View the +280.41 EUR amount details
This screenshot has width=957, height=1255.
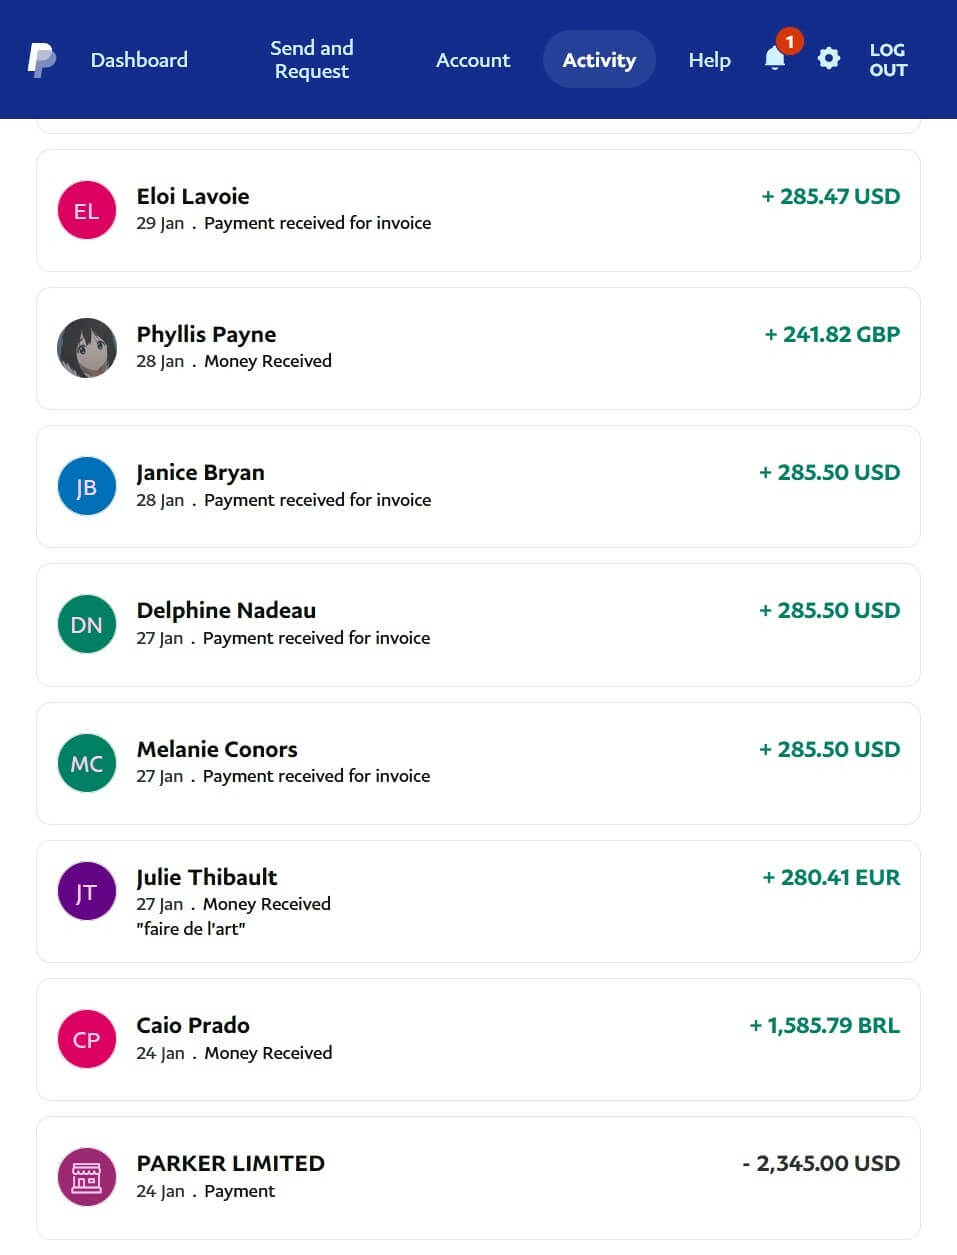[831, 877]
